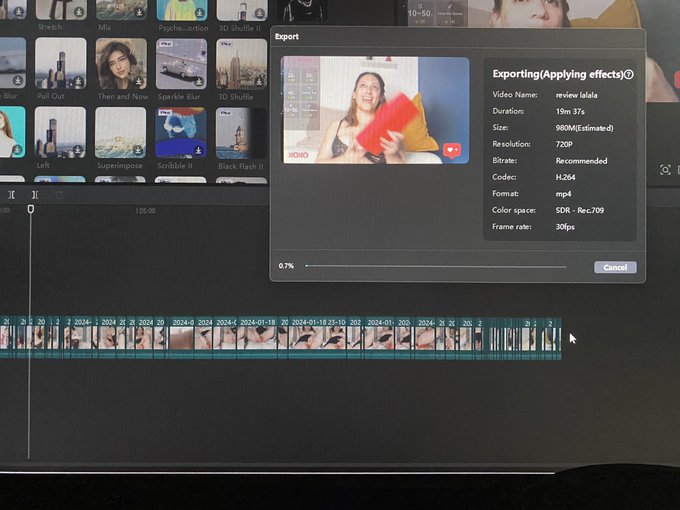Download the Mix effect
Screen dimensions: 680x510
point(139,13)
